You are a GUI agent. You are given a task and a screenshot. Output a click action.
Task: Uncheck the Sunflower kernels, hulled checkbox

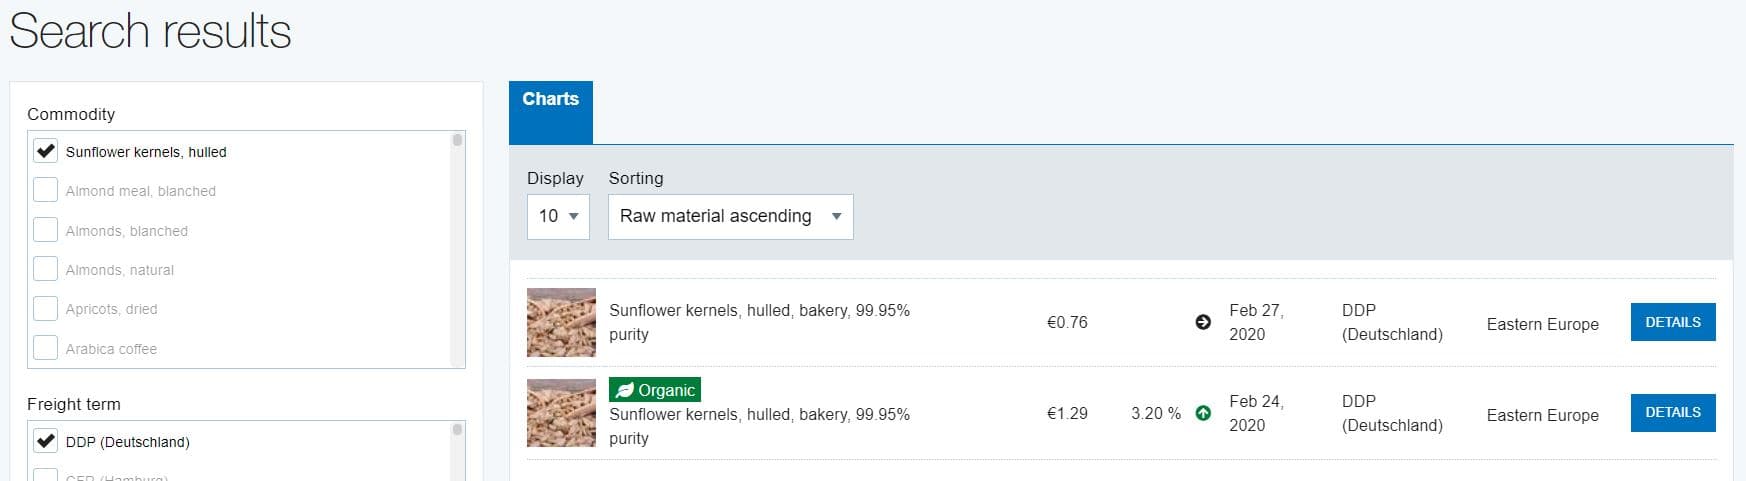click(x=45, y=151)
